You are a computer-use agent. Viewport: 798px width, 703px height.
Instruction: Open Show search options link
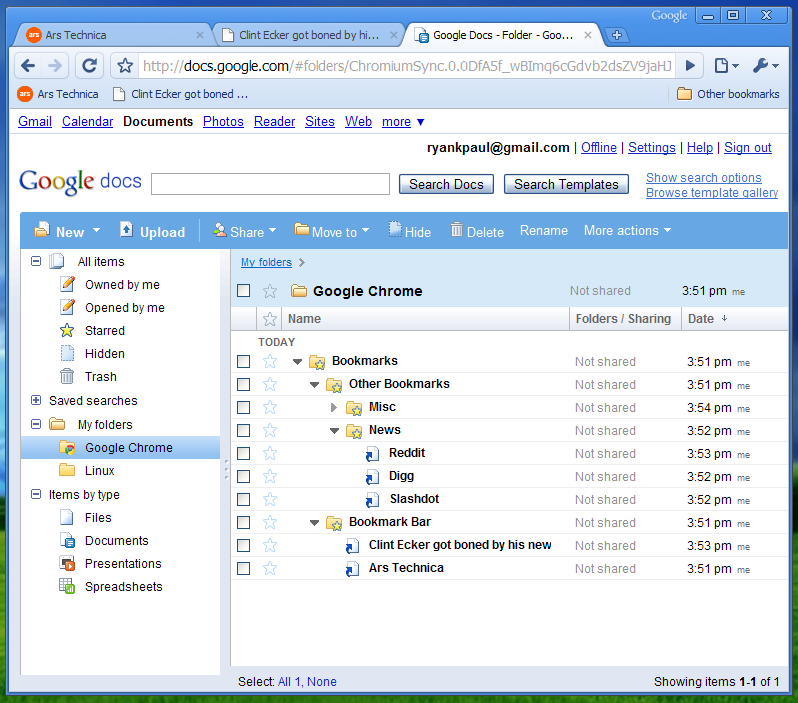703,178
